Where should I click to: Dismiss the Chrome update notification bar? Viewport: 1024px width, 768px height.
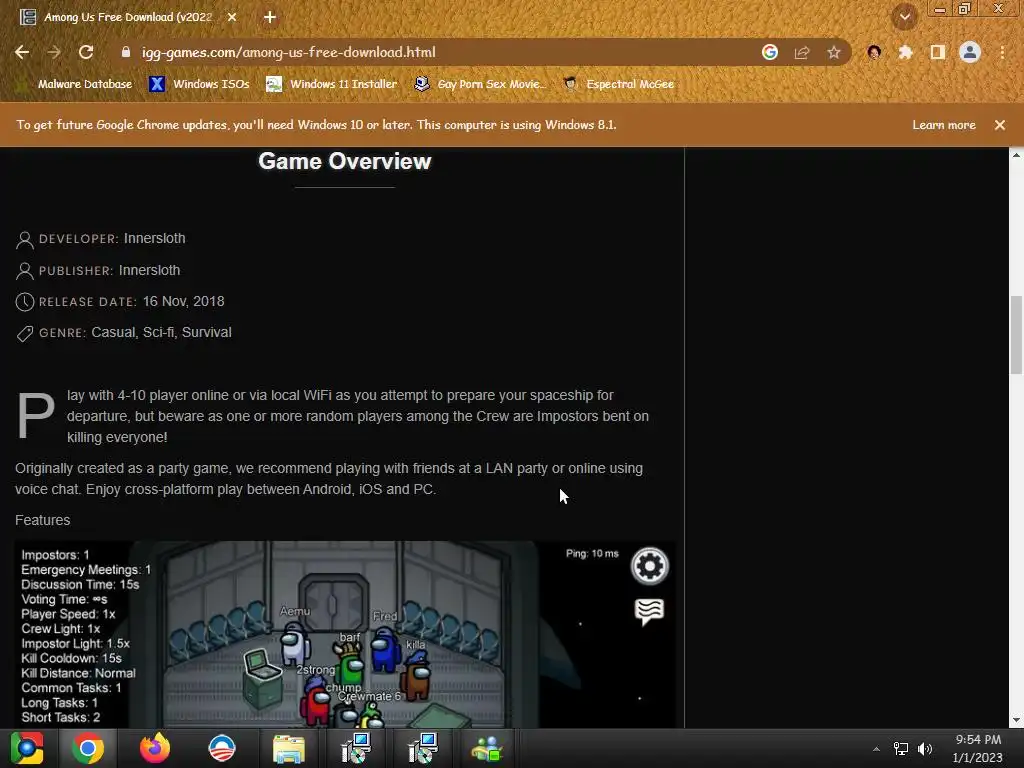coord(1000,125)
